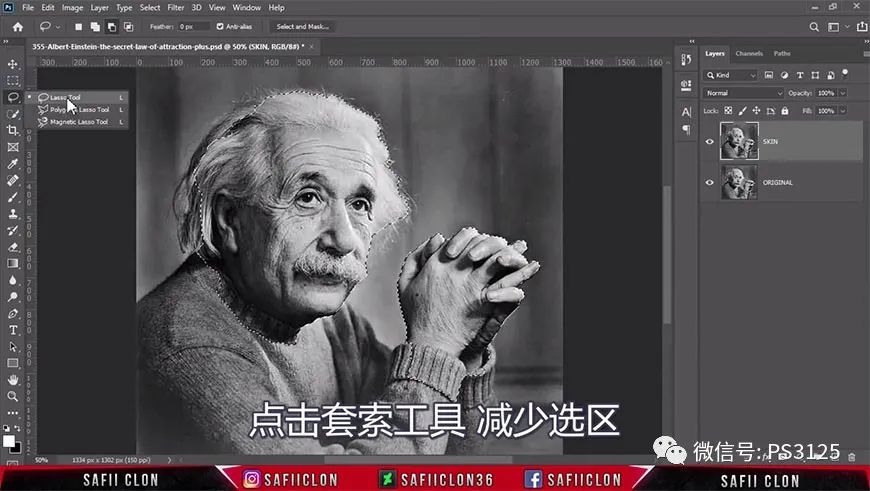Select the Horizontal Type tool

coord(13,330)
